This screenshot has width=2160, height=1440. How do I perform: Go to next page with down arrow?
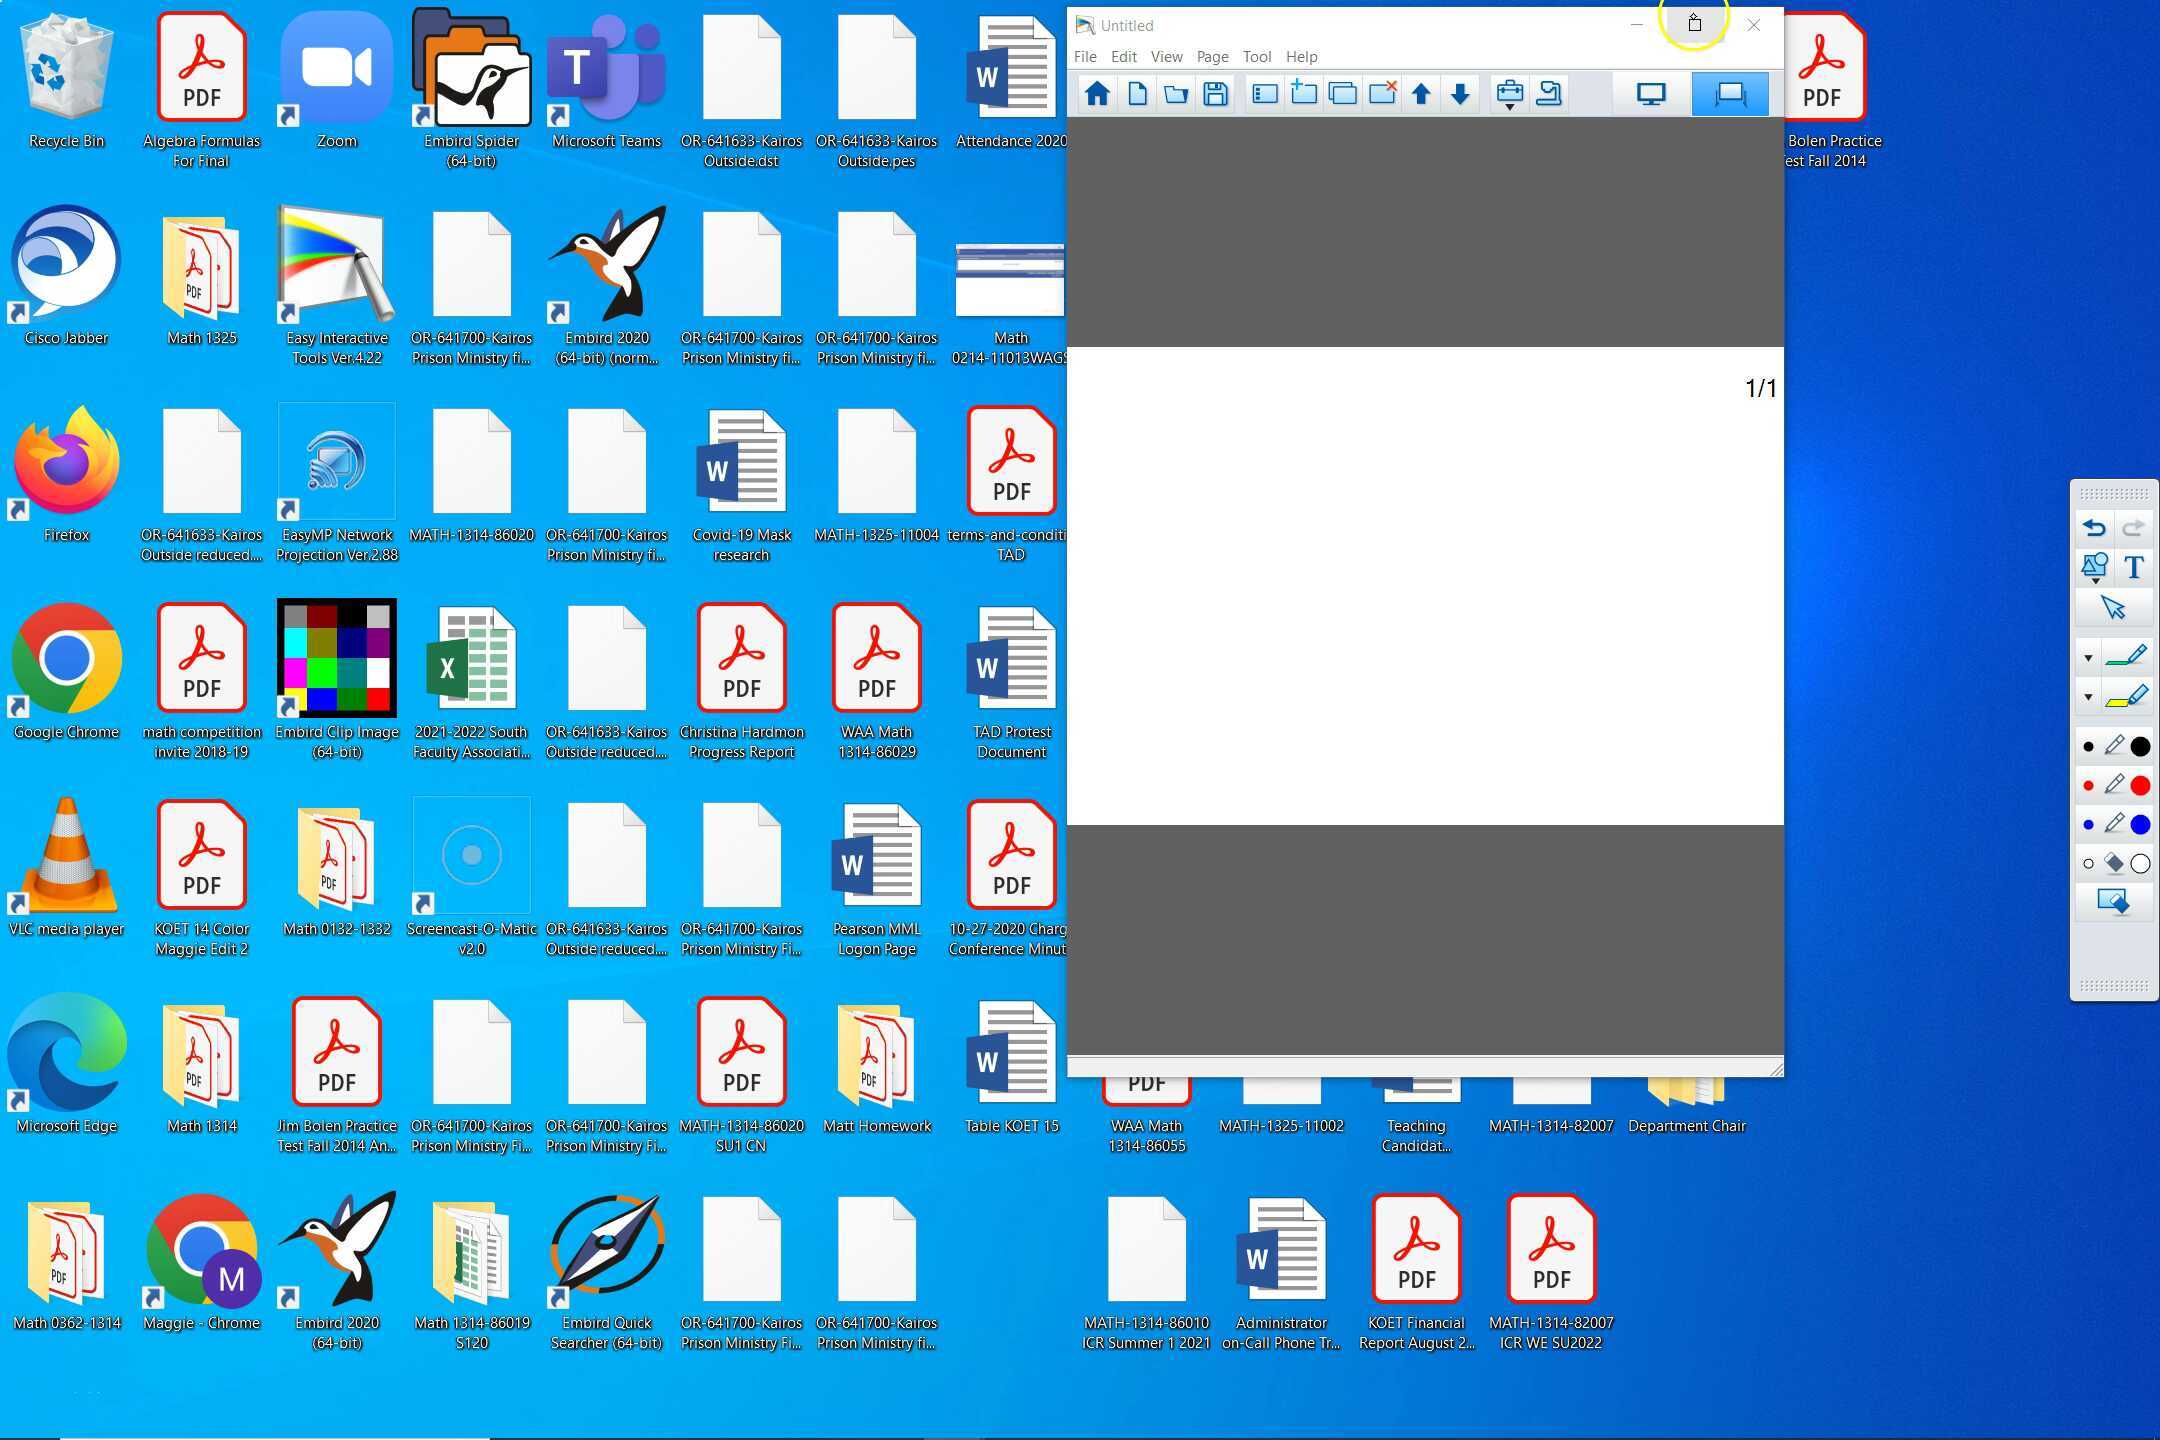click(1460, 94)
